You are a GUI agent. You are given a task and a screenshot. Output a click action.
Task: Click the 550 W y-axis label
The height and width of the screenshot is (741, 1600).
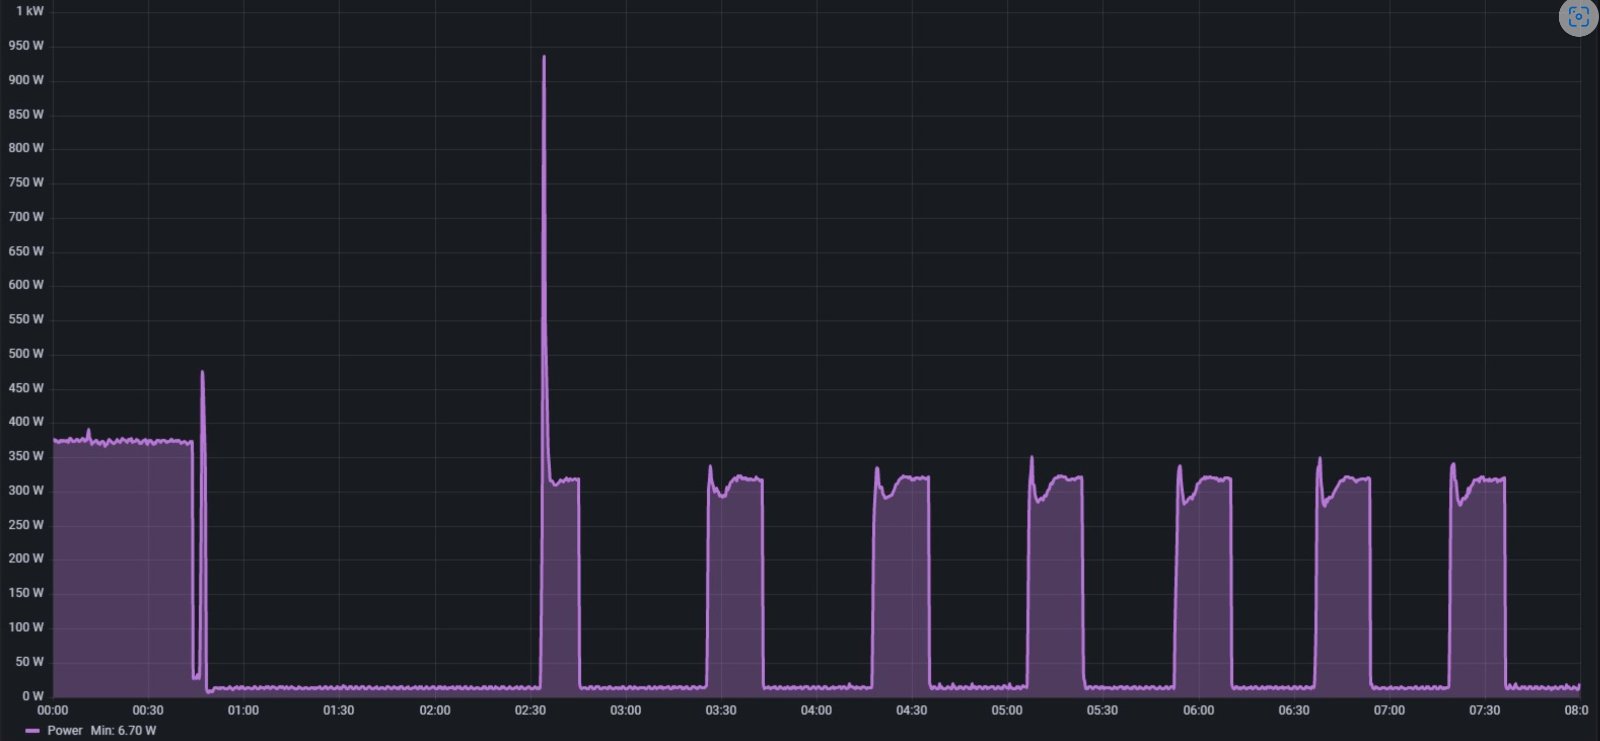click(26, 320)
